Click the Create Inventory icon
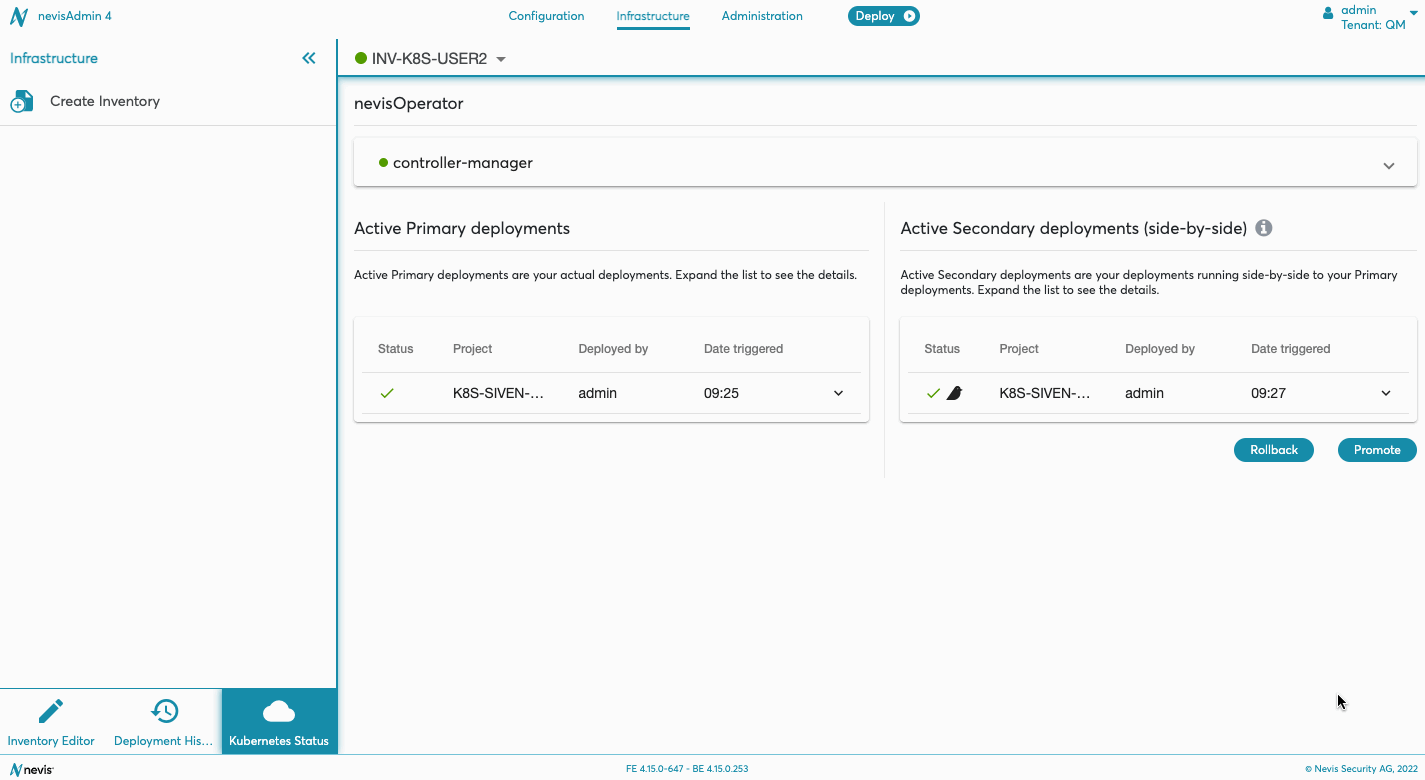 point(22,102)
